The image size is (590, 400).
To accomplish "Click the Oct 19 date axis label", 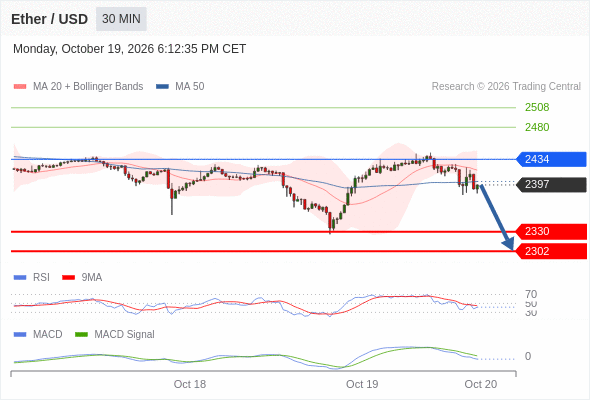I will point(362,384).
